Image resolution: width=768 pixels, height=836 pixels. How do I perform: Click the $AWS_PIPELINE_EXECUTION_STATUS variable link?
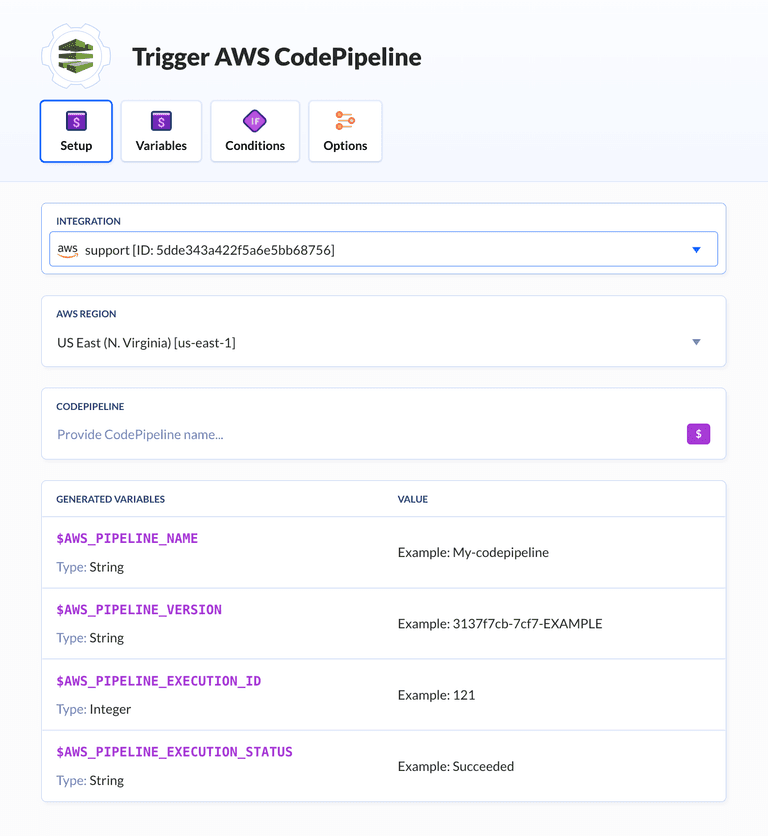(174, 751)
